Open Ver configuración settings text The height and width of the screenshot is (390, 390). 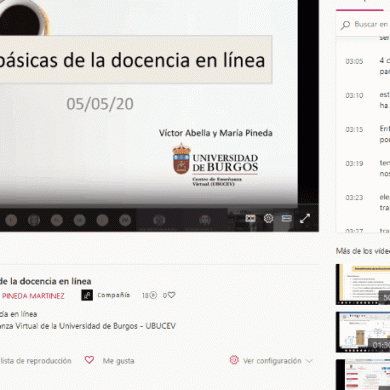[x=272, y=361]
